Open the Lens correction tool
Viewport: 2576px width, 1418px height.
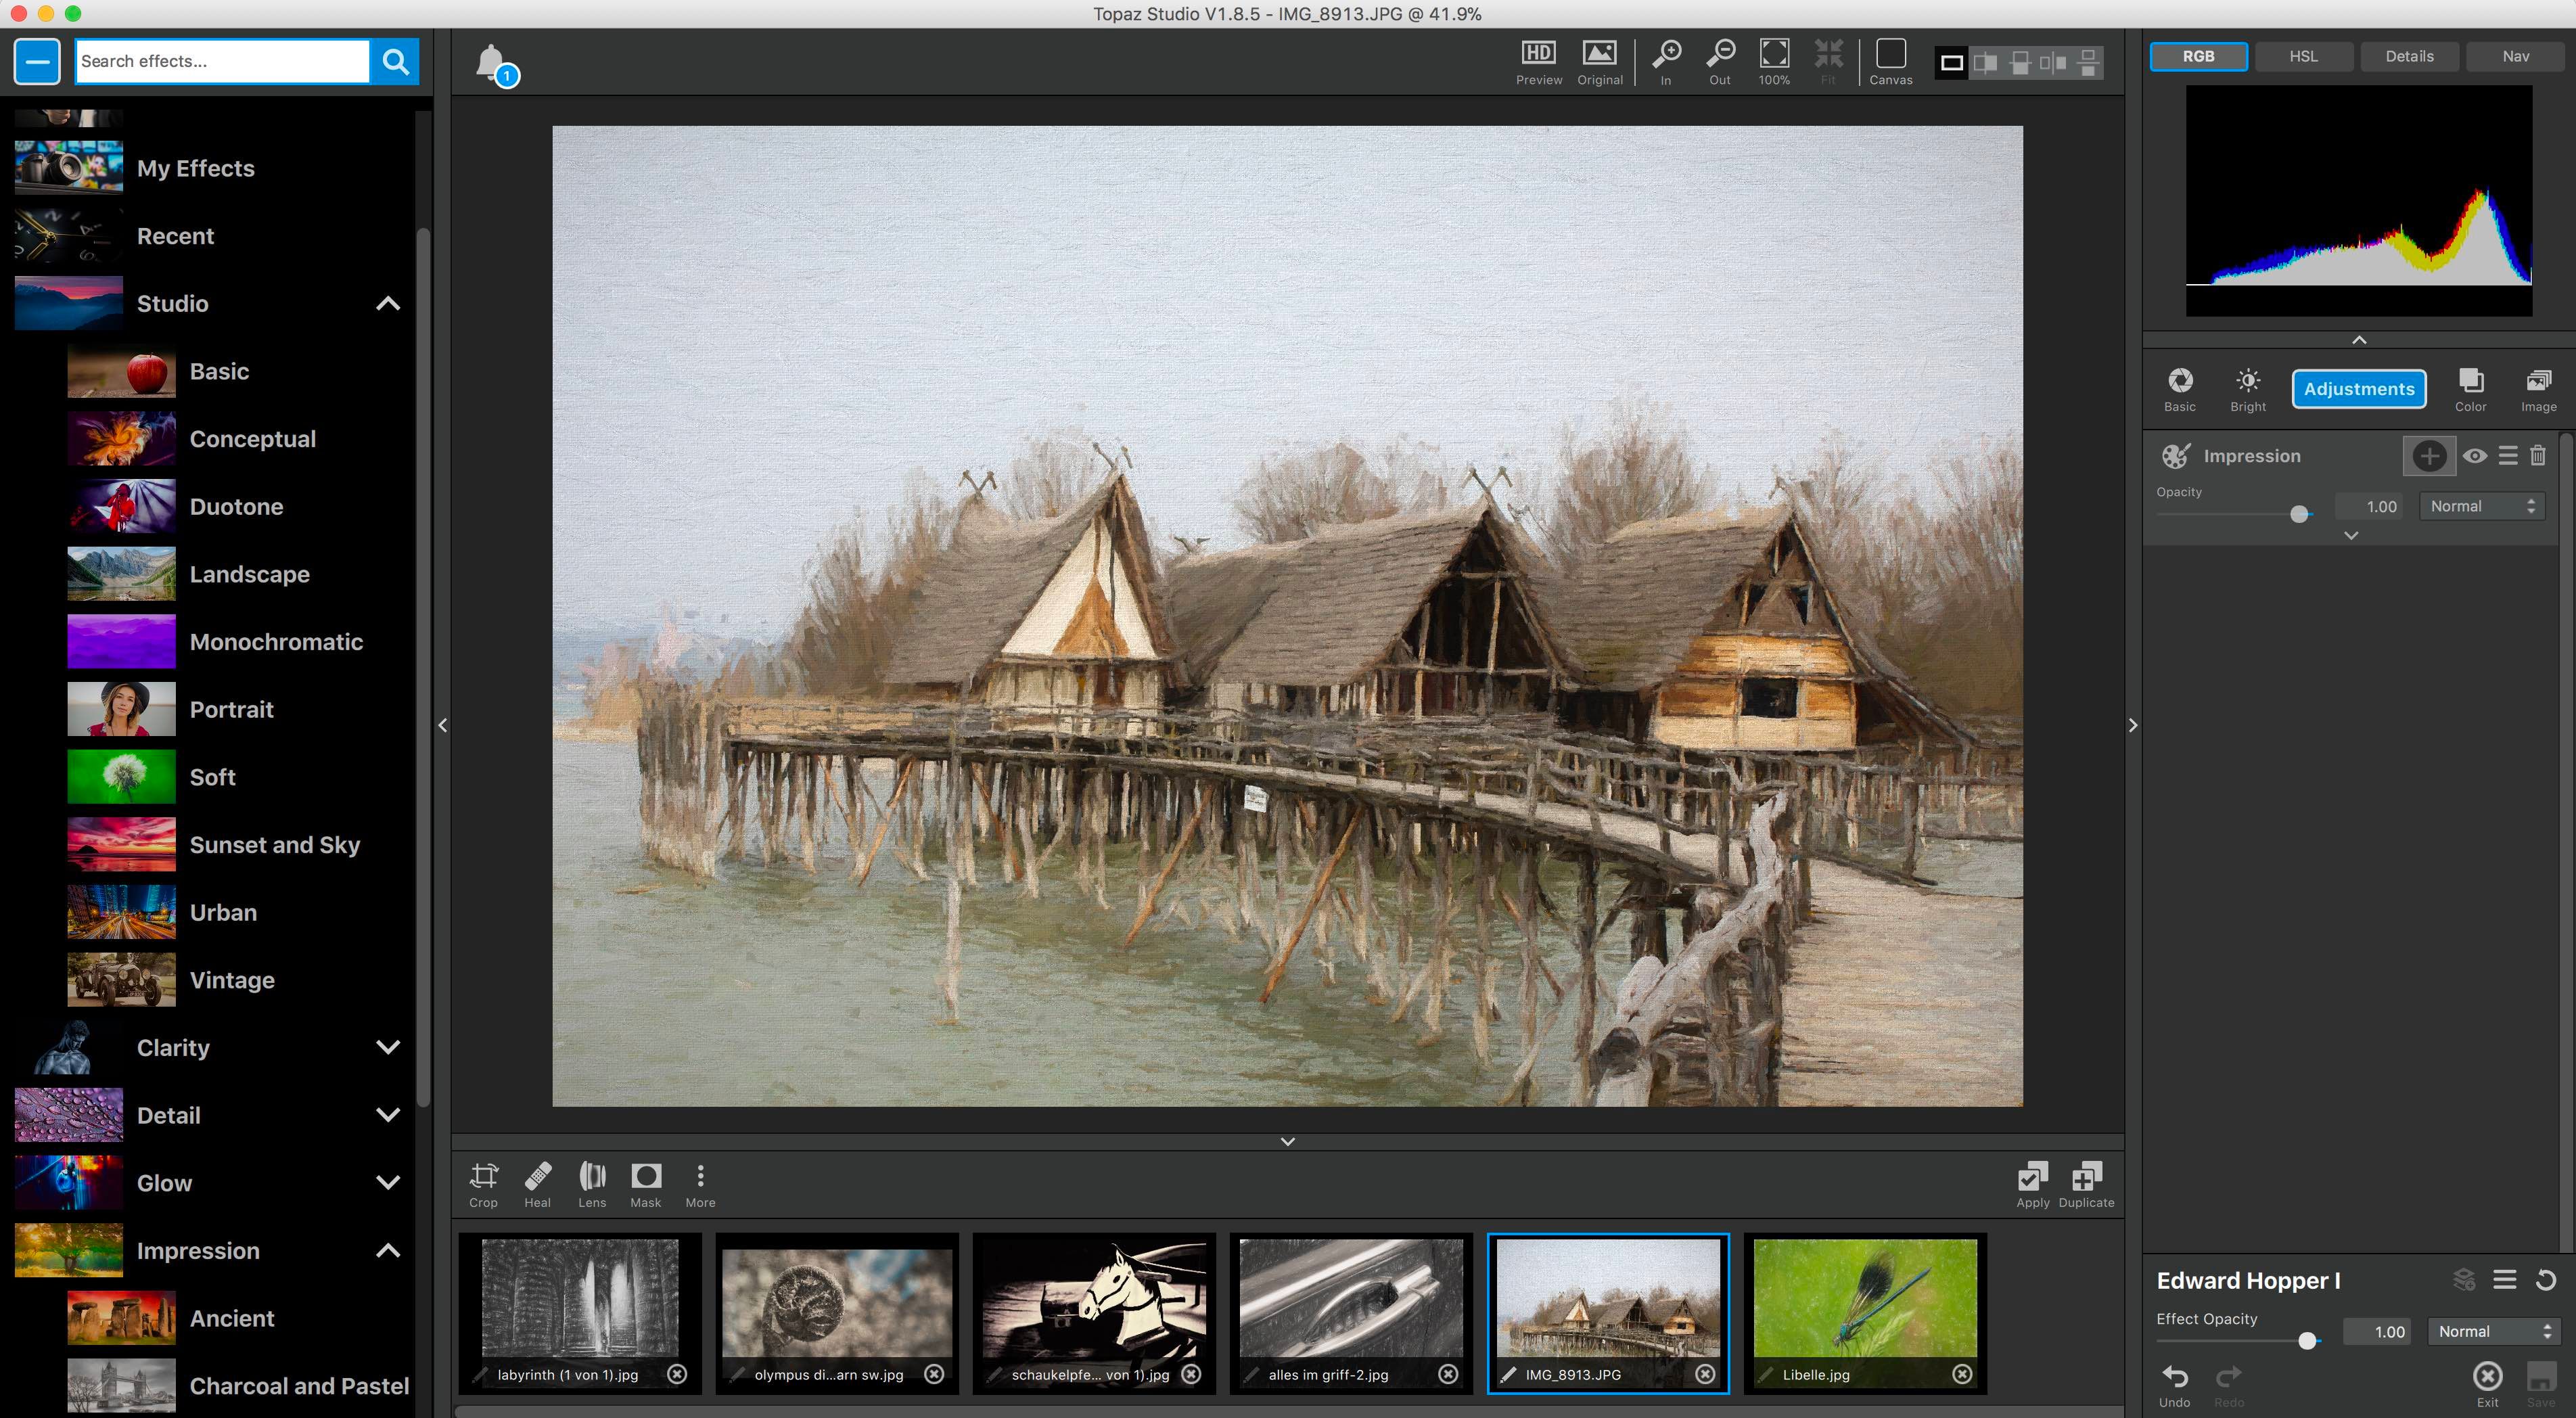click(x=592, y=1185)
